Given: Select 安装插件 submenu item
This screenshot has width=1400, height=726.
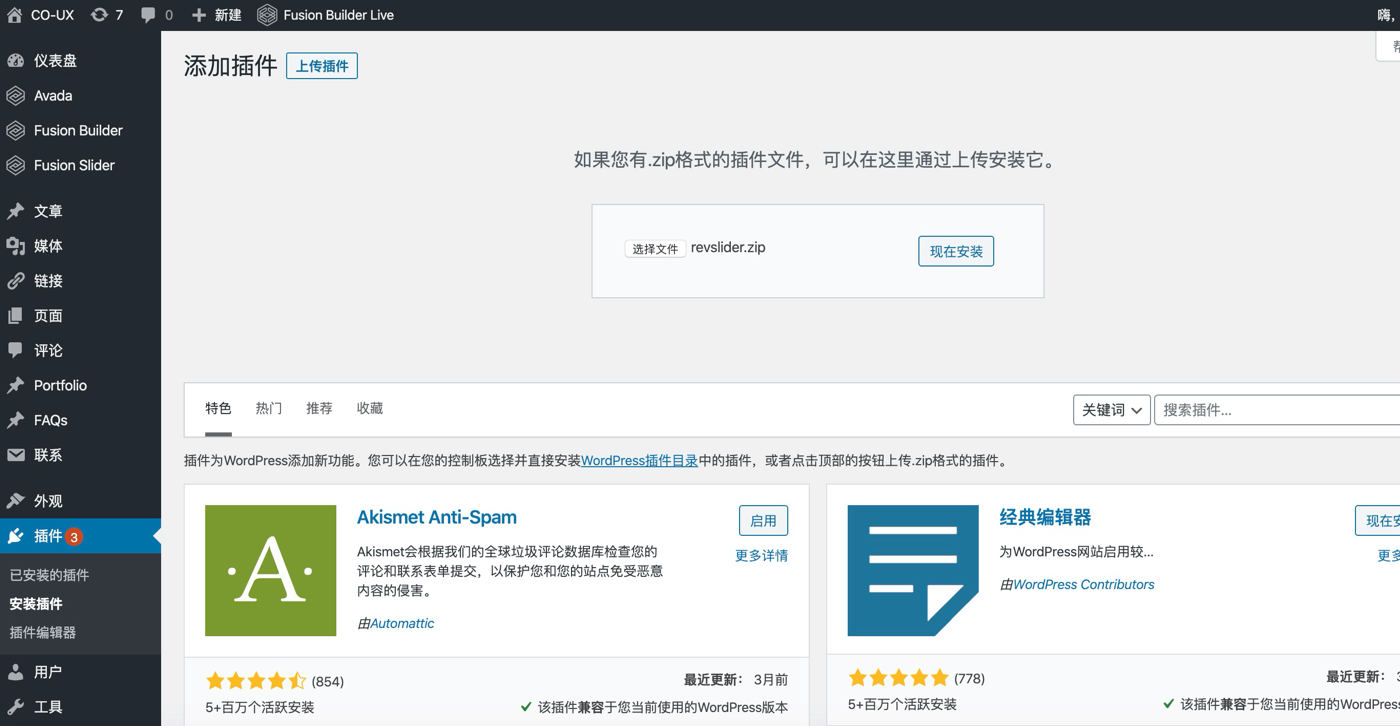Looking at the screenshot, I should coord(36,604).
